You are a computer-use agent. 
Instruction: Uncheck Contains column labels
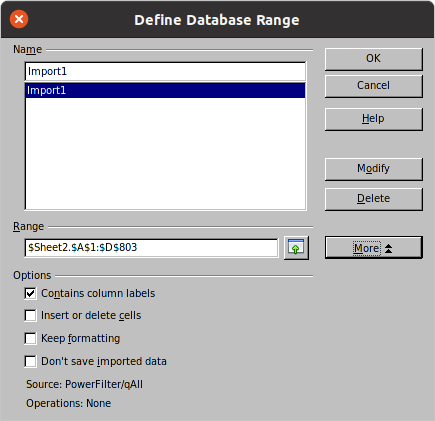click(30, 293)
